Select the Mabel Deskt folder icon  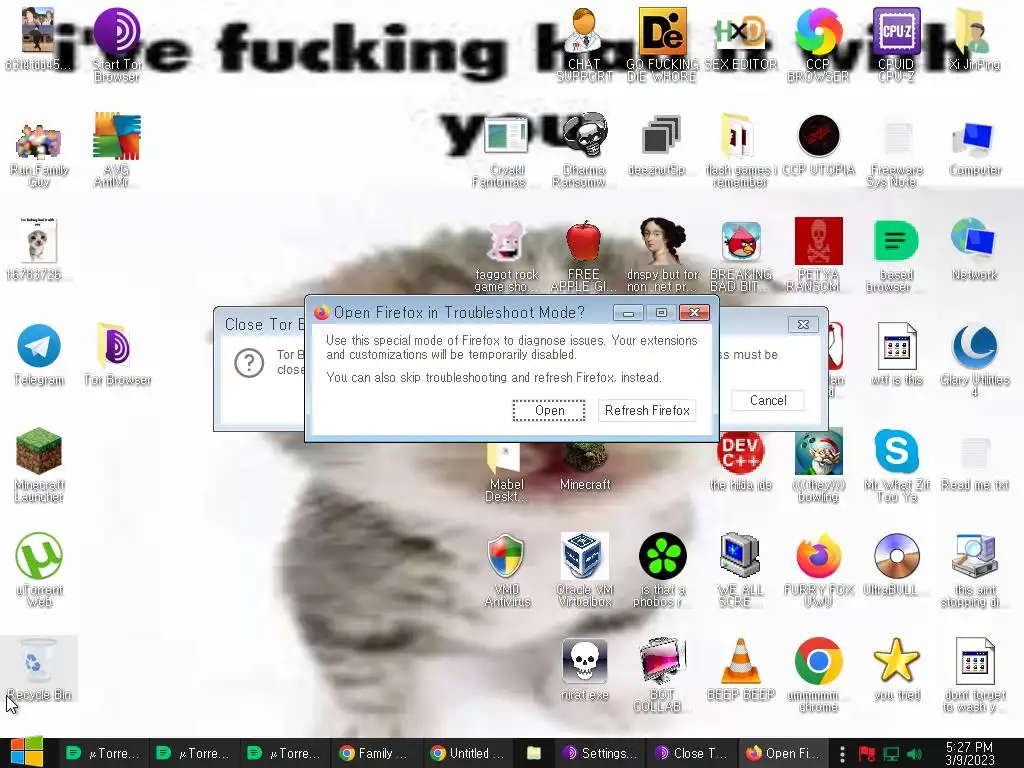coord(506,472)
